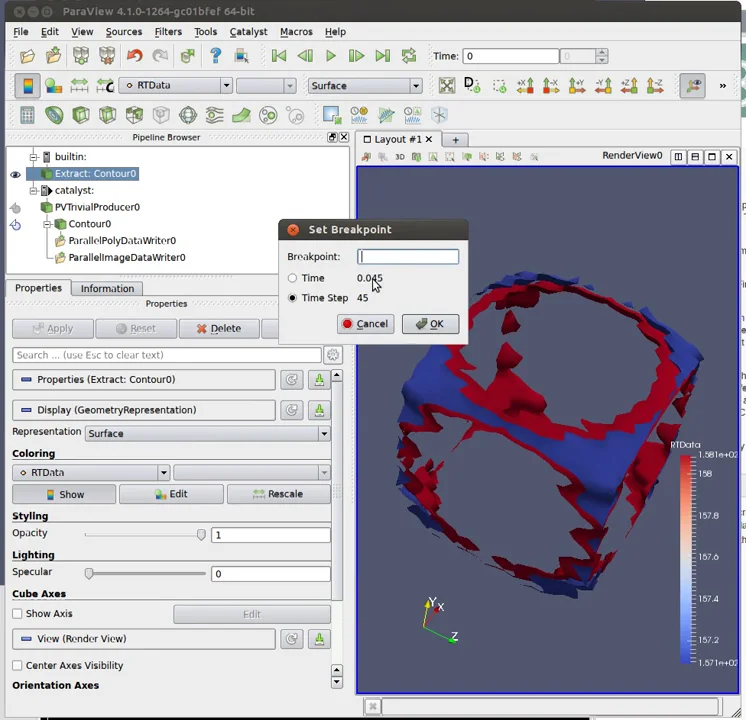Enable the Show Axis checkbox
The height and width of the screenshot is (720, 746).
pyautogui.click(x=17, y=614)
